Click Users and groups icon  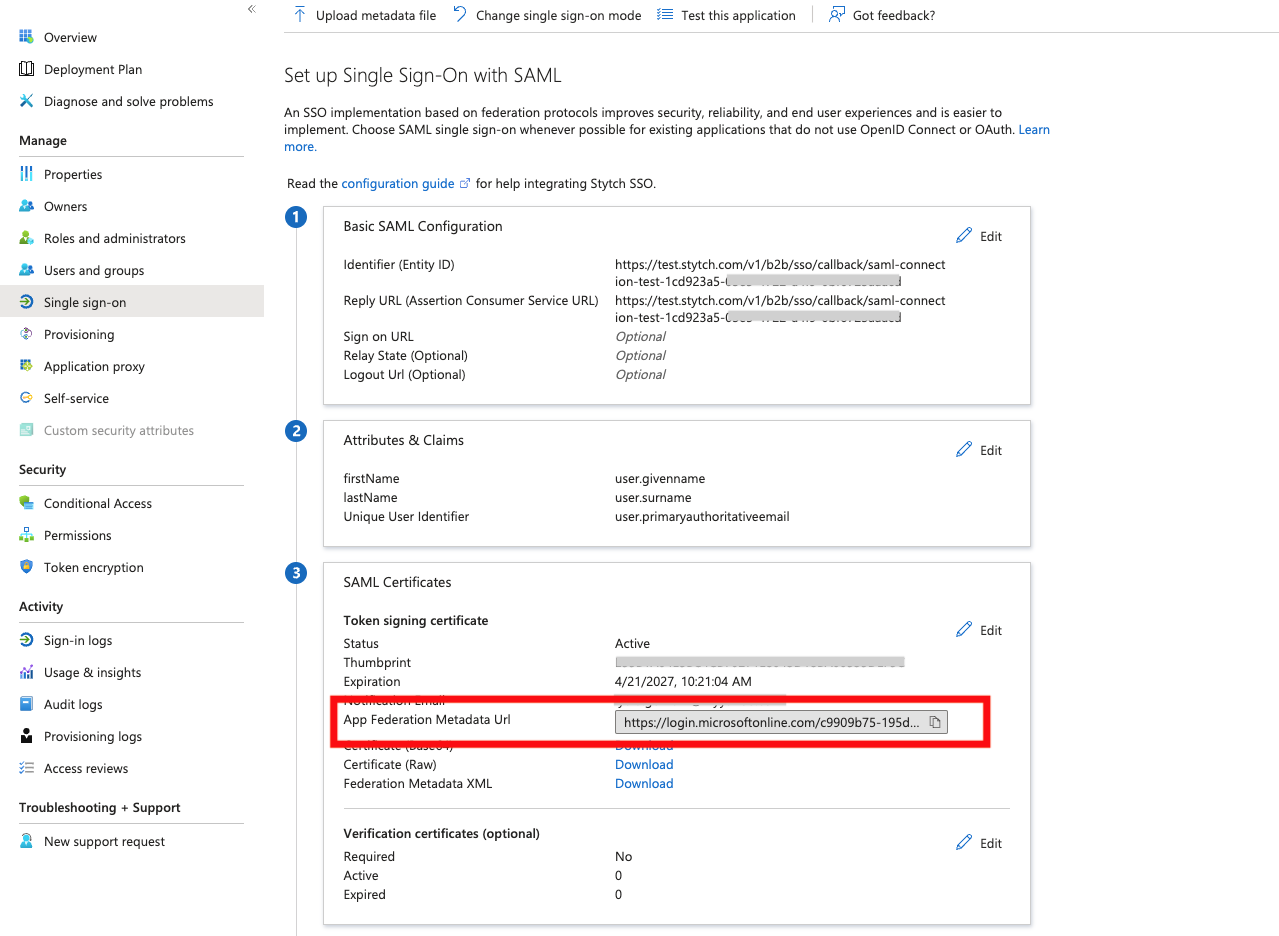click(x=26, y=270)
